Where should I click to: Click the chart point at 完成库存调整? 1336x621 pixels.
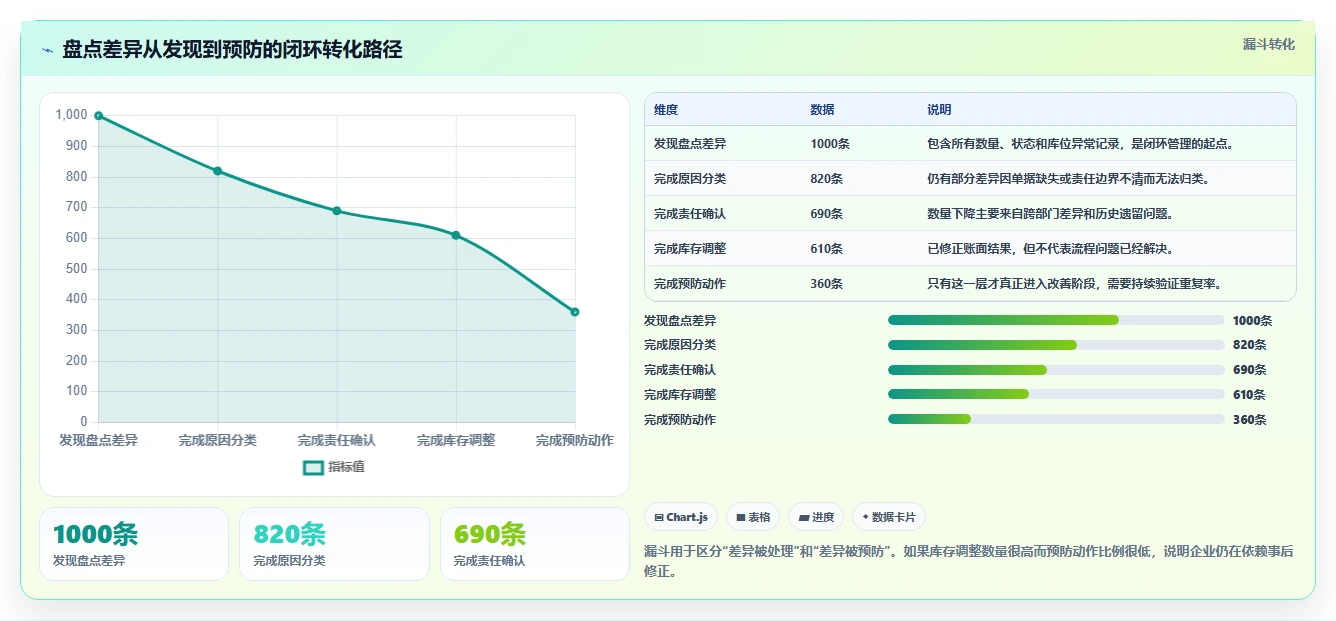tap(456, 235)
